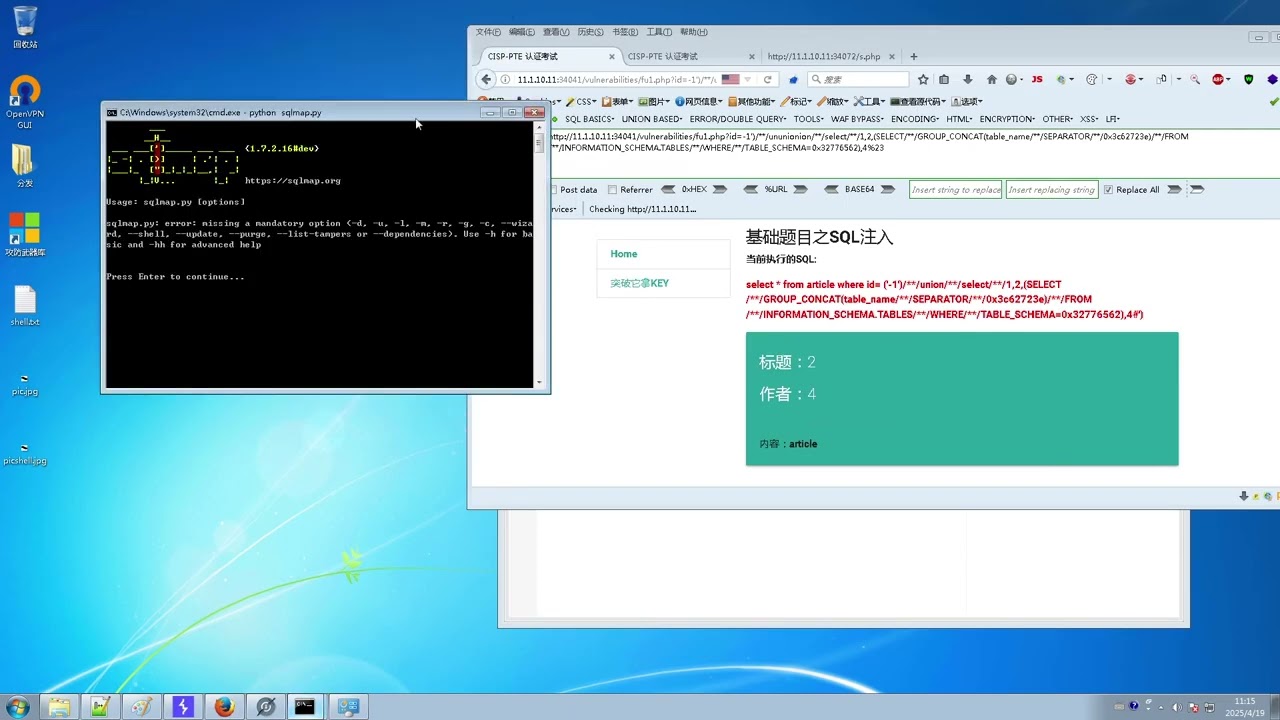Open the 历史 menu in Firefox
Screen dimensions: 1280x720
point(590,32)
